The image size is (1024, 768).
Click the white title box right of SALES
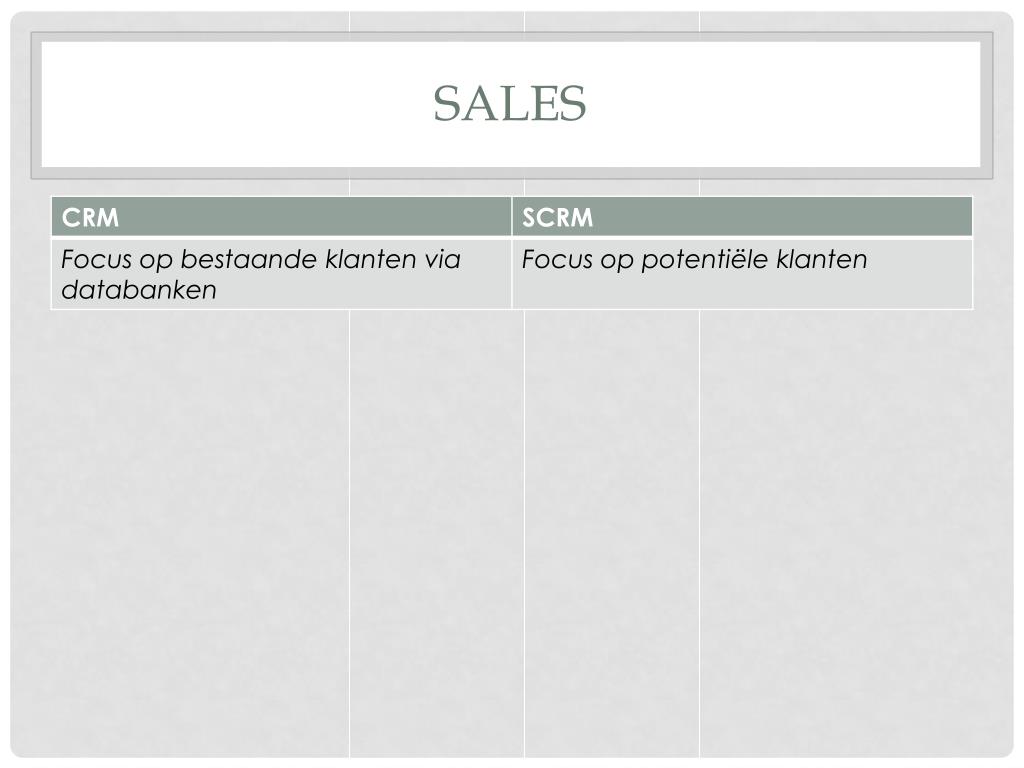(x=784, y=103)
